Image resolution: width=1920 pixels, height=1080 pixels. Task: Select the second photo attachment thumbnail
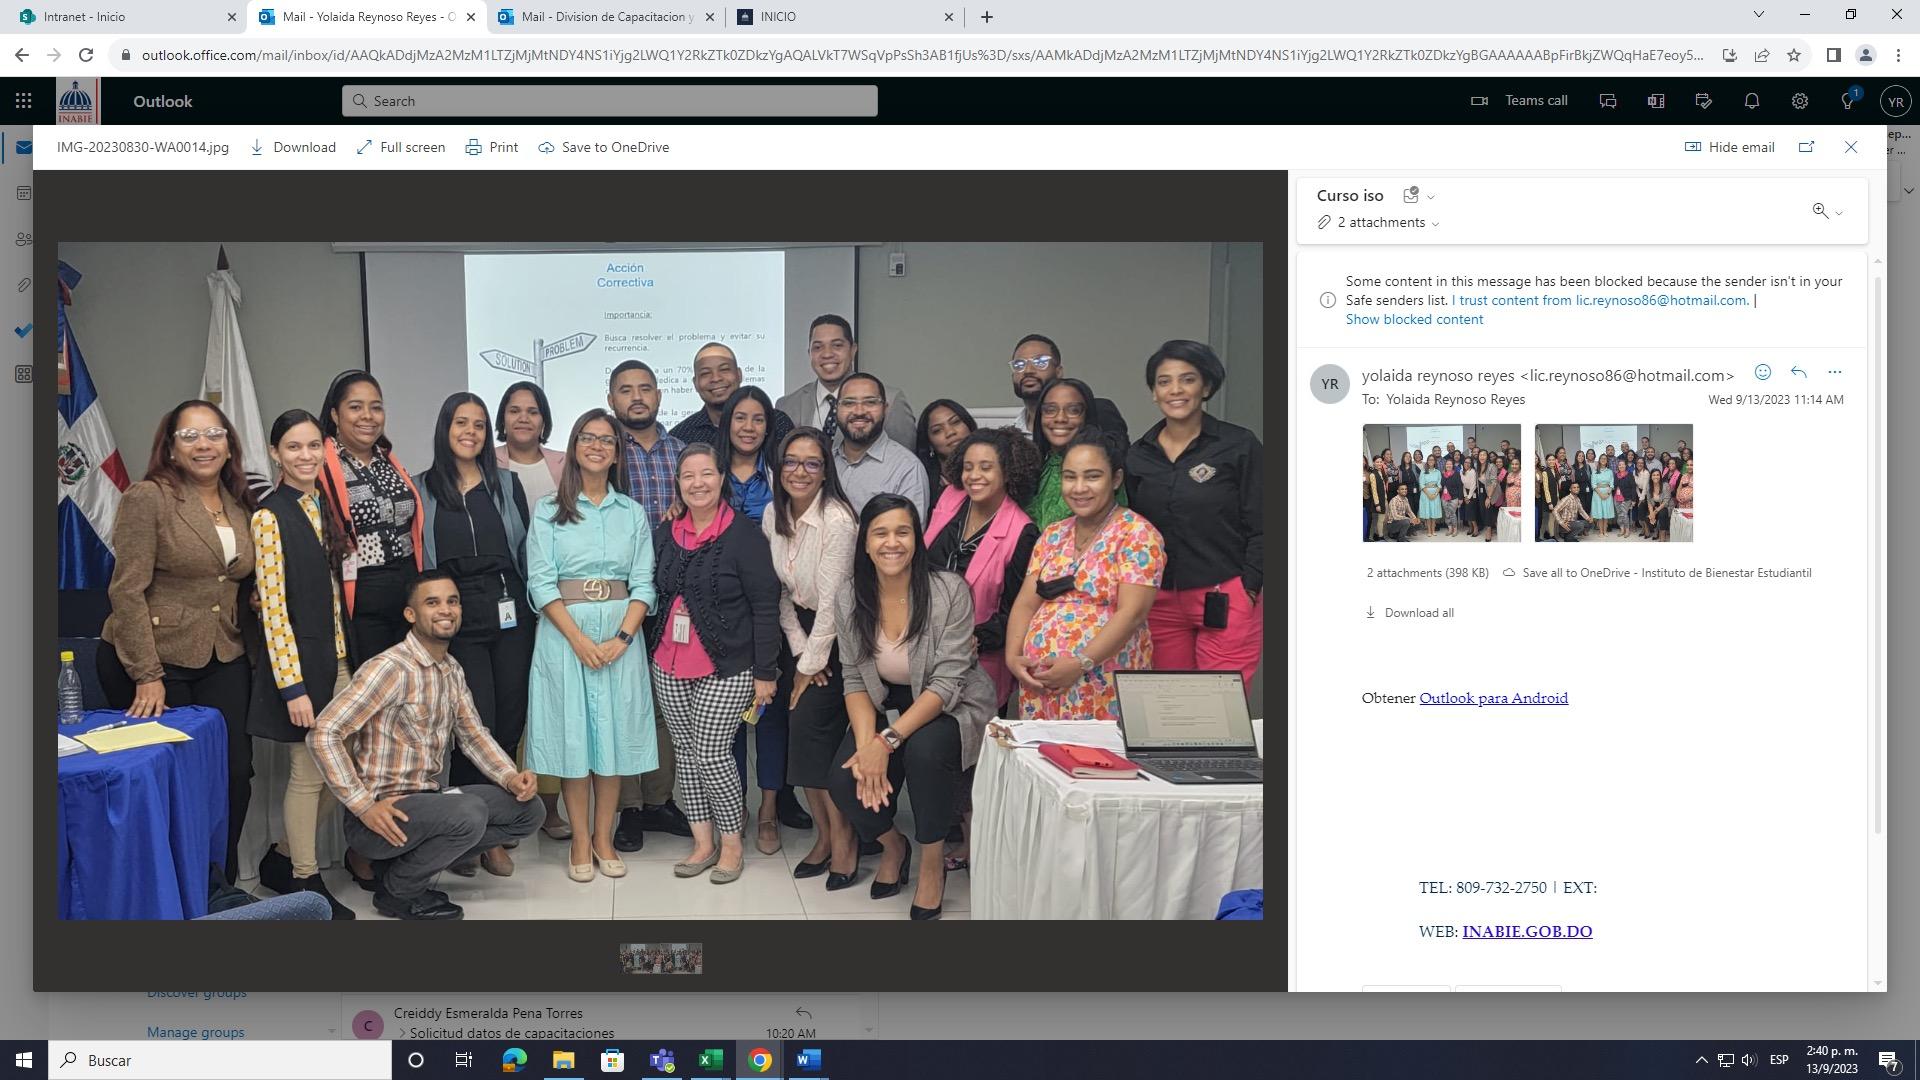pos(1613,483)
